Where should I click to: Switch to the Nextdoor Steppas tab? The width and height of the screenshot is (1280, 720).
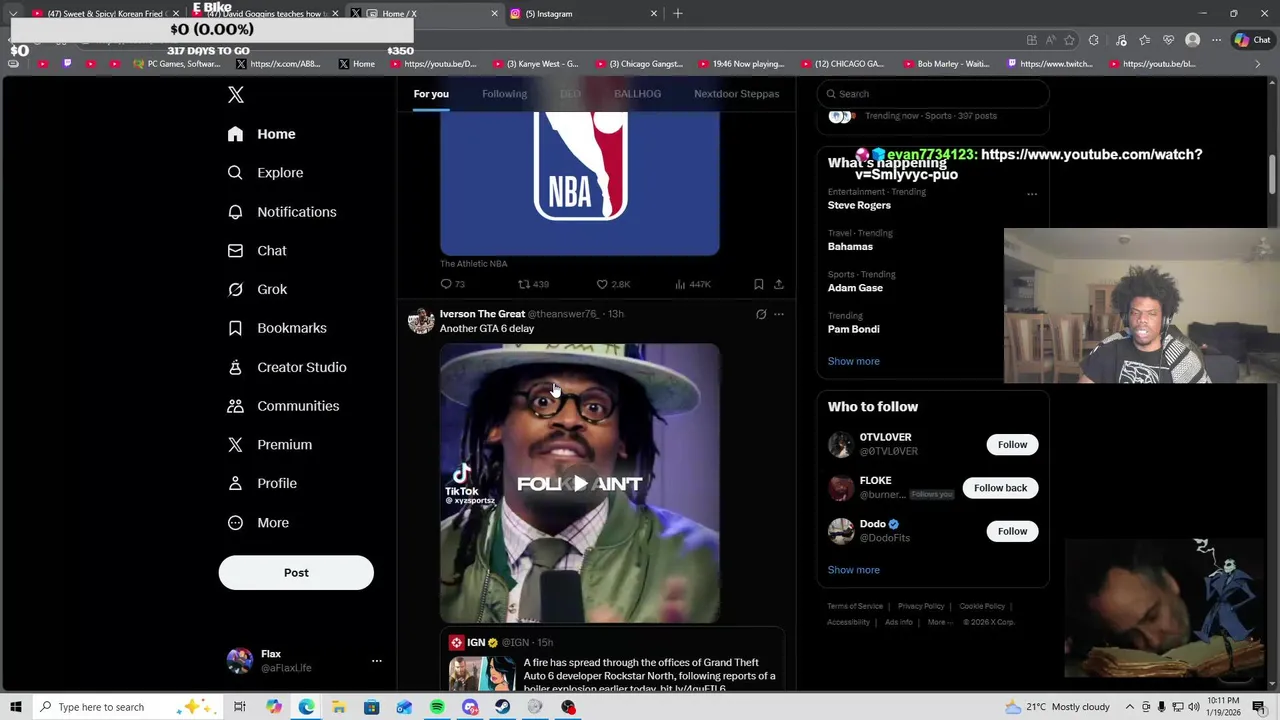pos(736,94)
